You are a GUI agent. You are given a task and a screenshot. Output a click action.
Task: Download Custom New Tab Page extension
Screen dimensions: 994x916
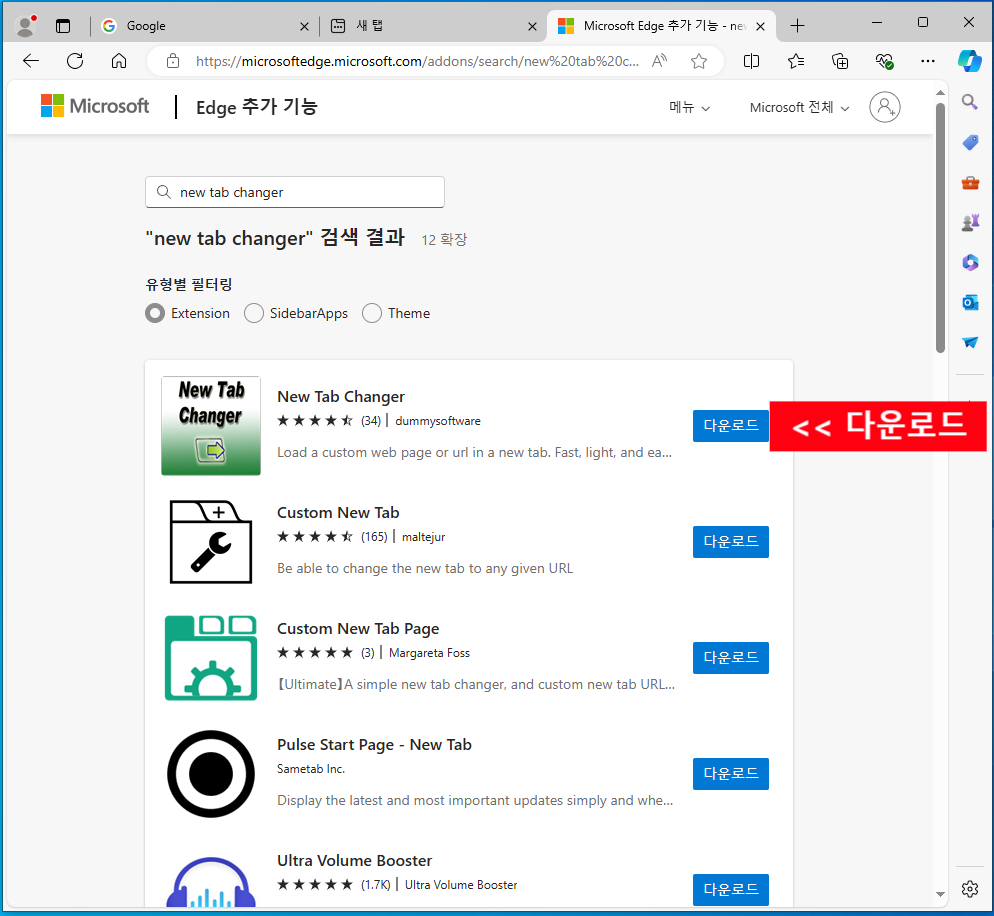pos(731,658)
